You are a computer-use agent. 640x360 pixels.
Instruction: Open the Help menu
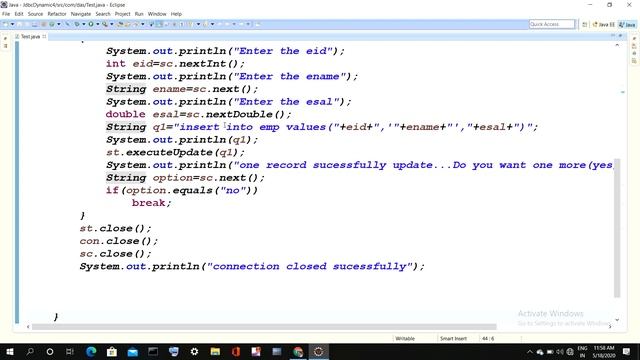(176, 14)
